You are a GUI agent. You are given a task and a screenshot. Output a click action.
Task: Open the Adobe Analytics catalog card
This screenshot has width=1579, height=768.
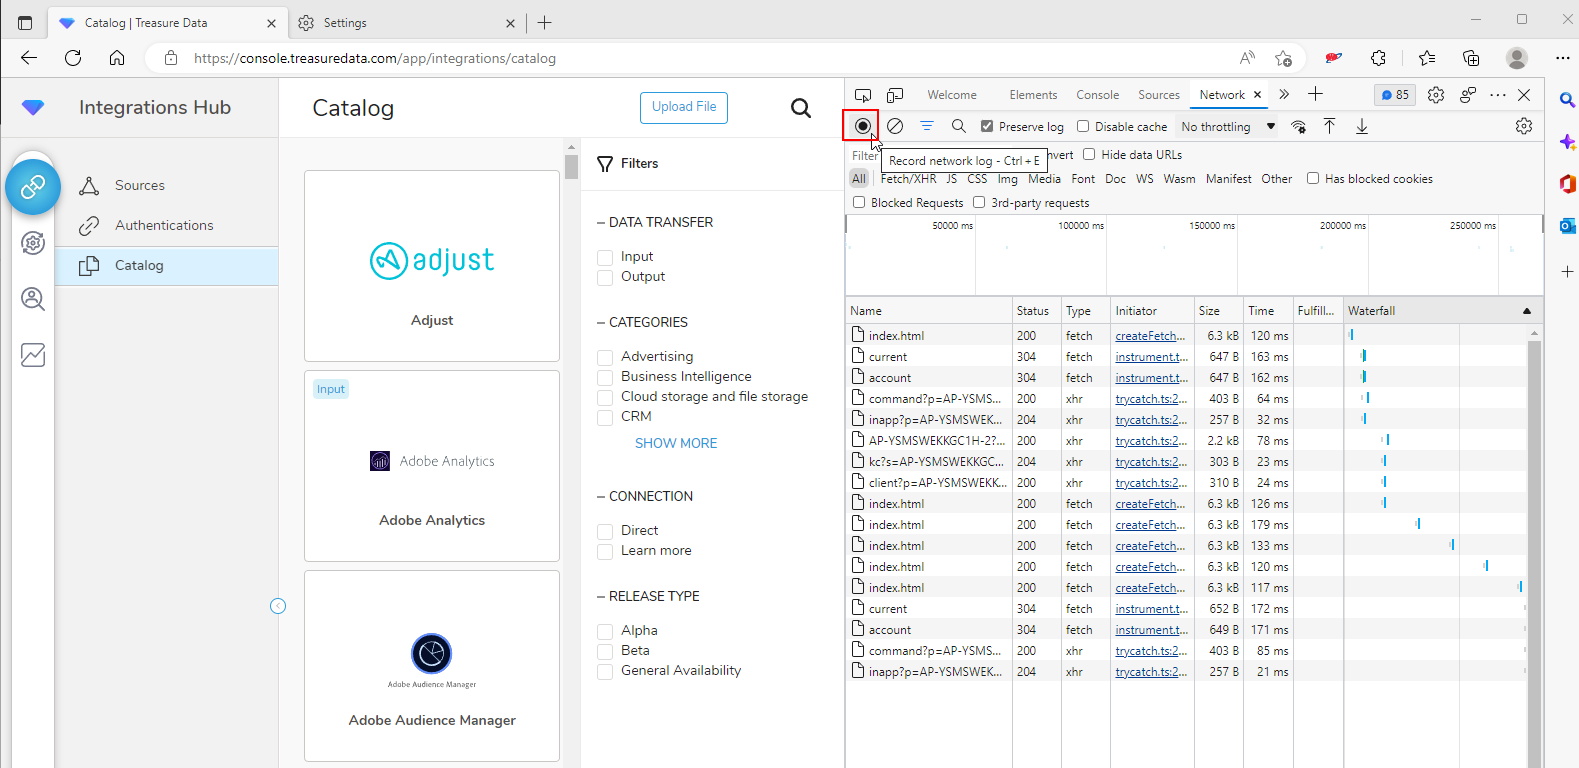432,466
